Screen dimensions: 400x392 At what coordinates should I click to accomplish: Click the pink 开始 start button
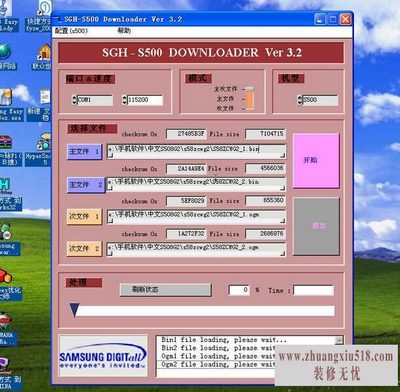click(x=316, y=161)
